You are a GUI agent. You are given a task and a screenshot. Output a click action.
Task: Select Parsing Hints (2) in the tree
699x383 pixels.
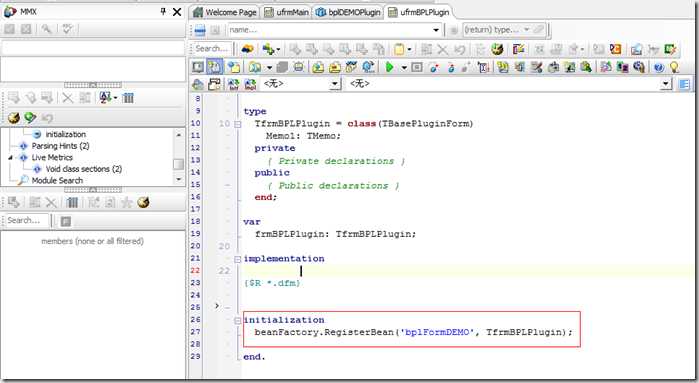tap(60, 146)
